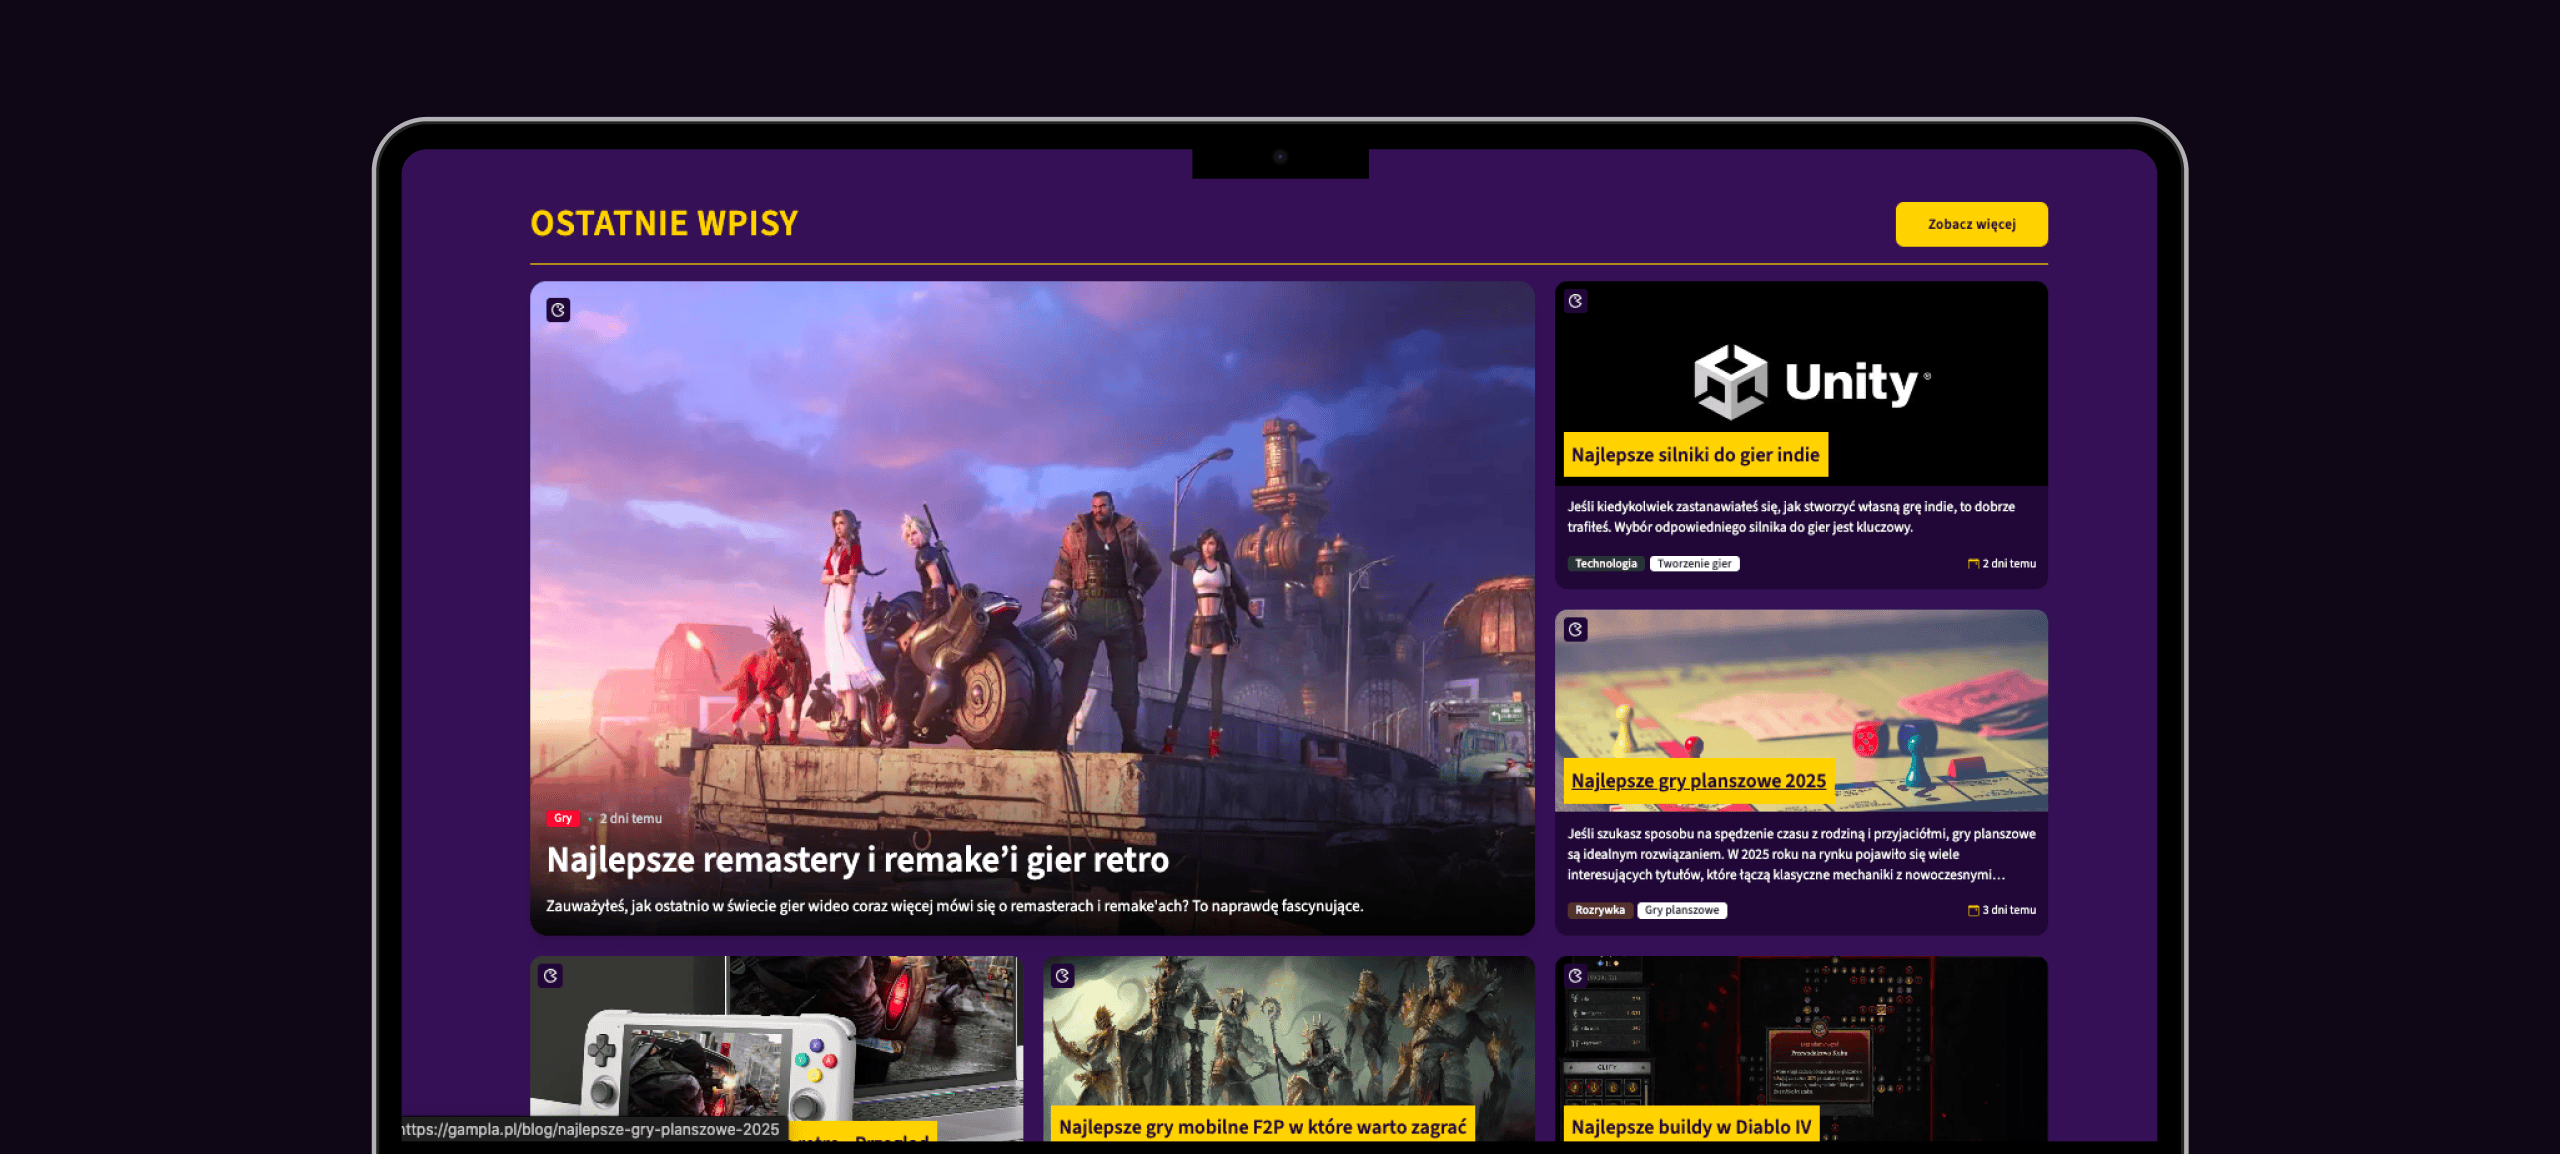Click the badge icon on board games card
Screen dimensions: 2560x1154
tap(1576, 629)
